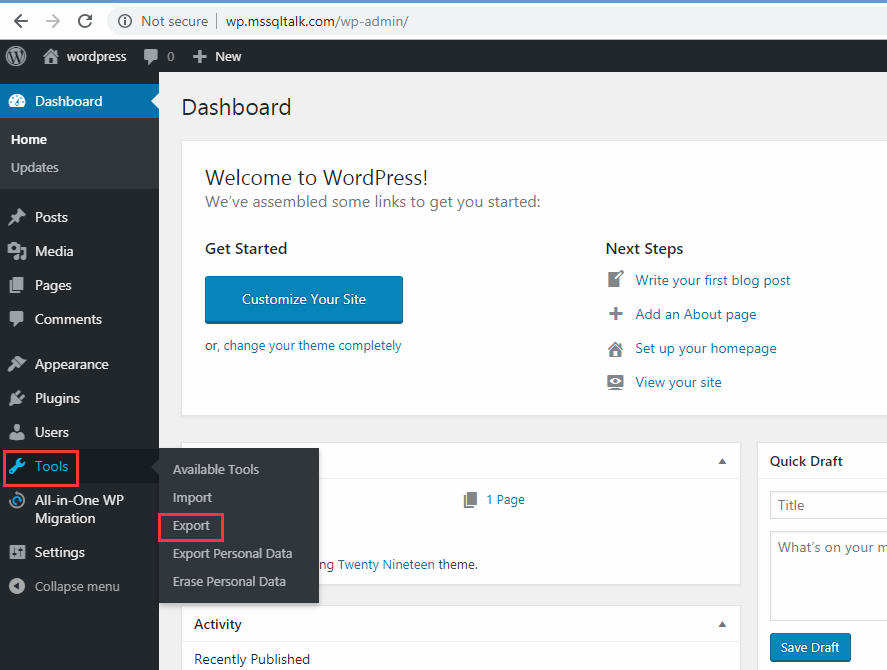Open All-in-One WP Migration menu
The image size is (887, 670).
coord(79,509)
